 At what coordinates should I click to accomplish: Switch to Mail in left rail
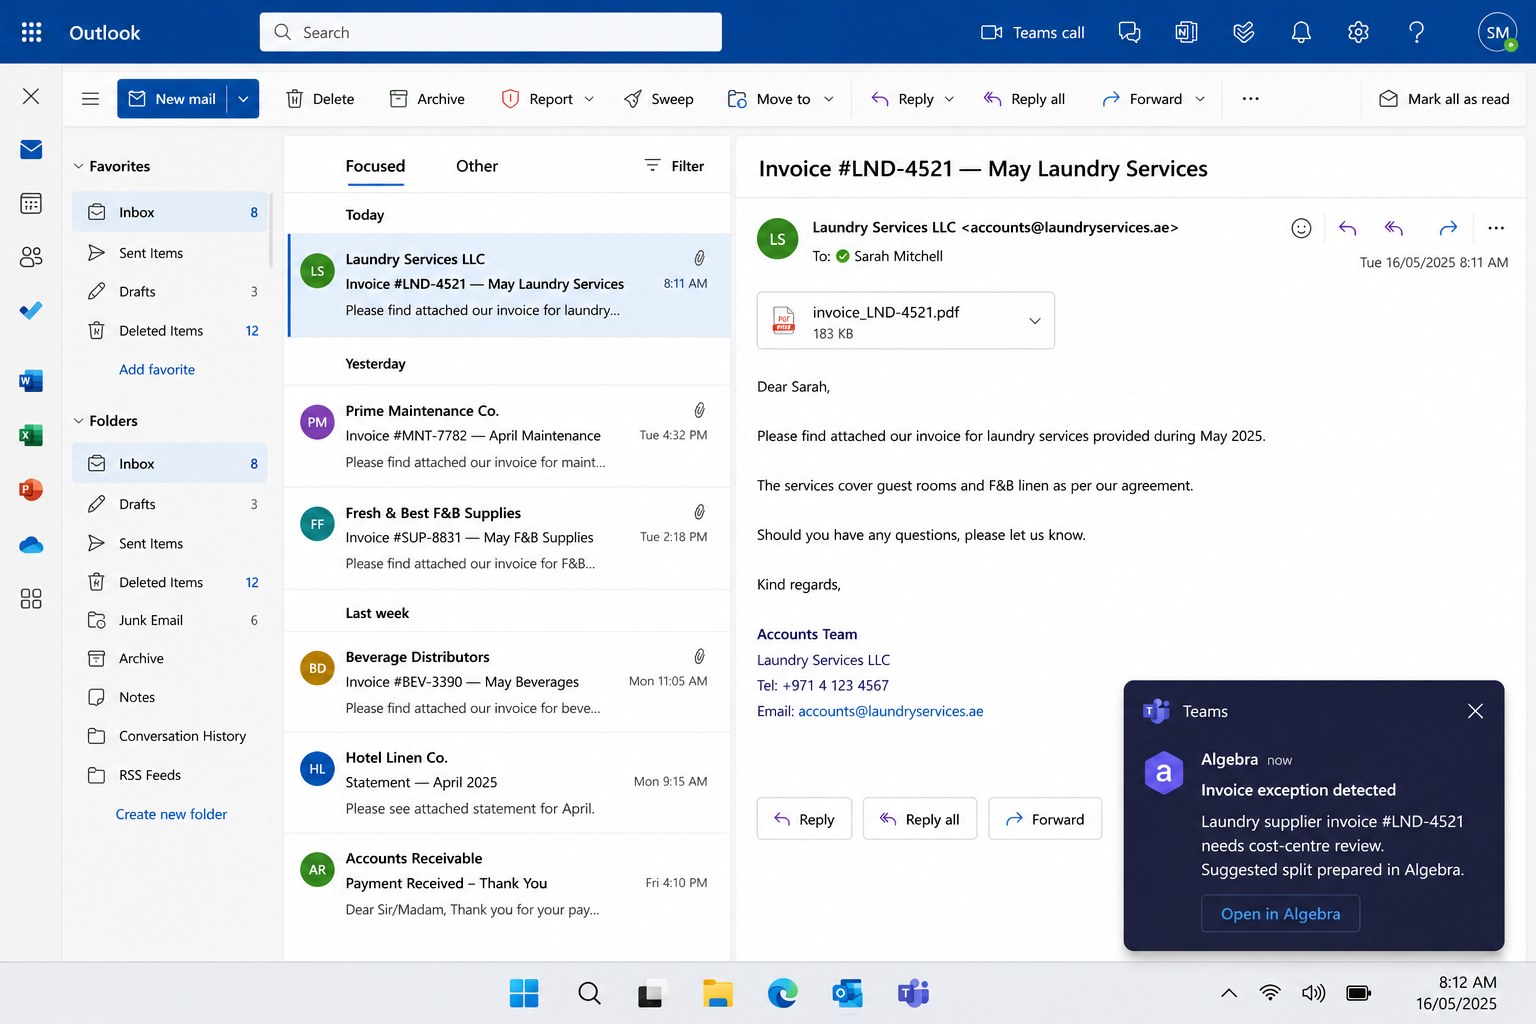[31, 150]
